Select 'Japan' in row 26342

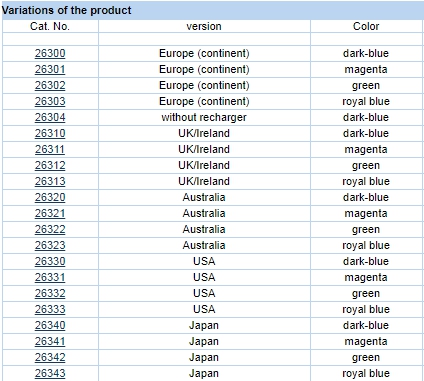204,357
